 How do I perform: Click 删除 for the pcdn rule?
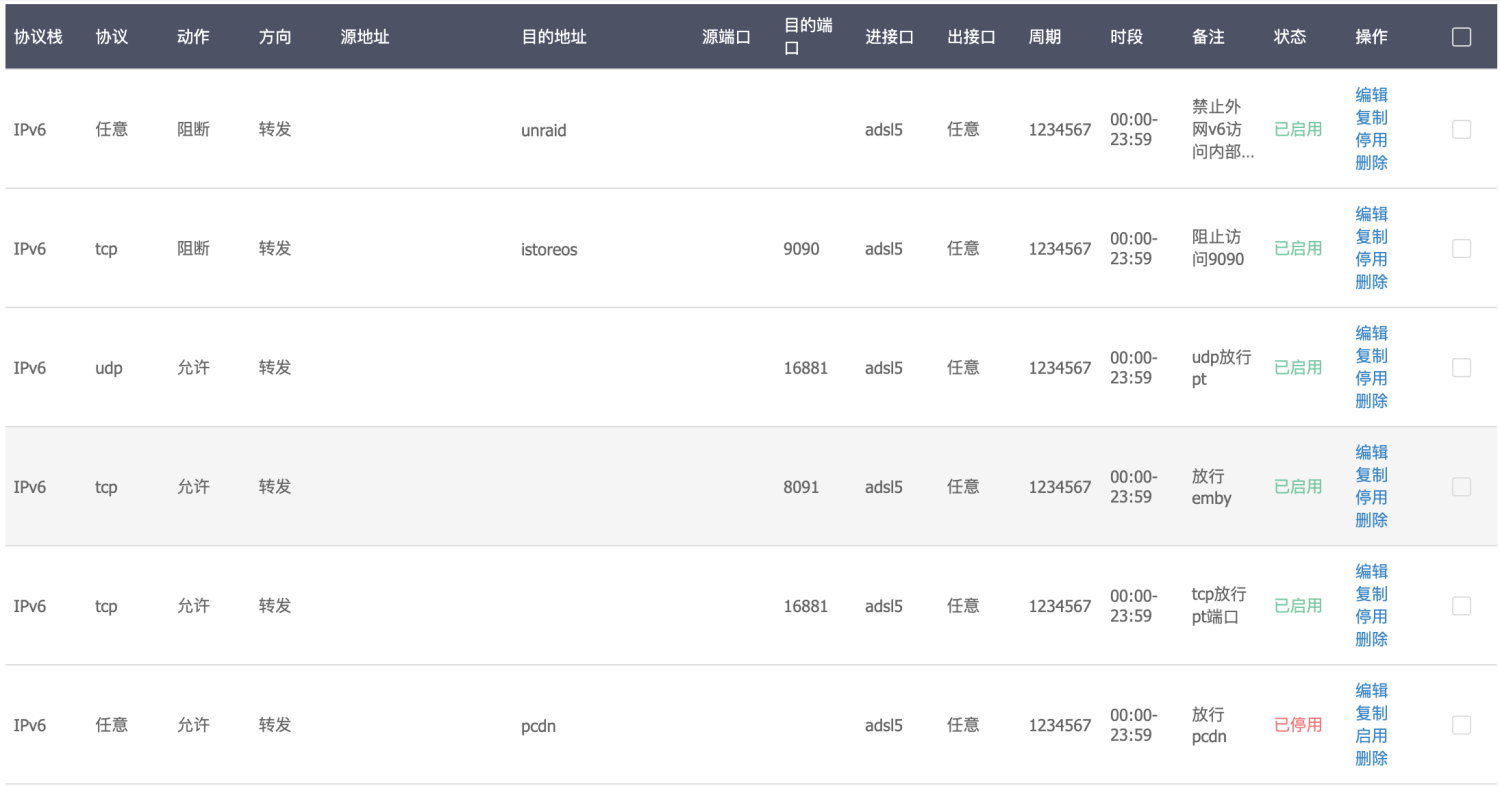click(1371, 758)
